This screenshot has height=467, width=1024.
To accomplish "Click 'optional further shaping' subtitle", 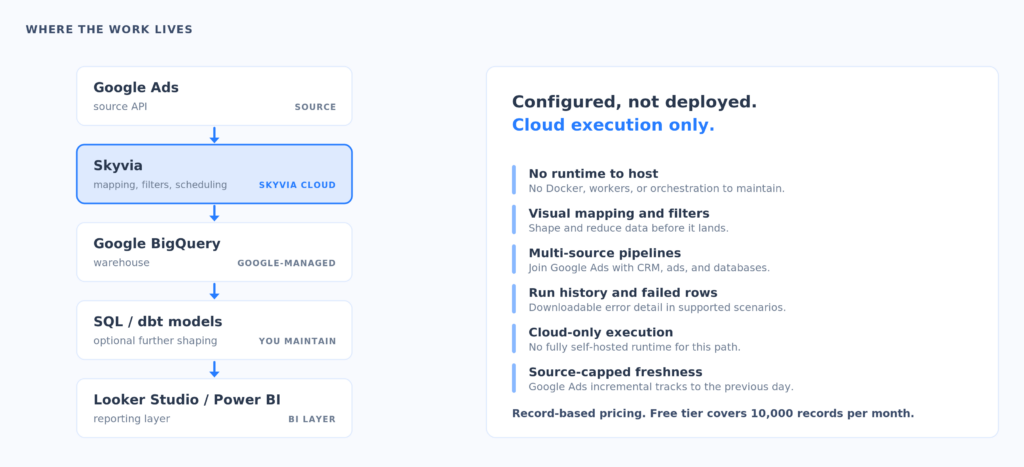I will 155,341.
